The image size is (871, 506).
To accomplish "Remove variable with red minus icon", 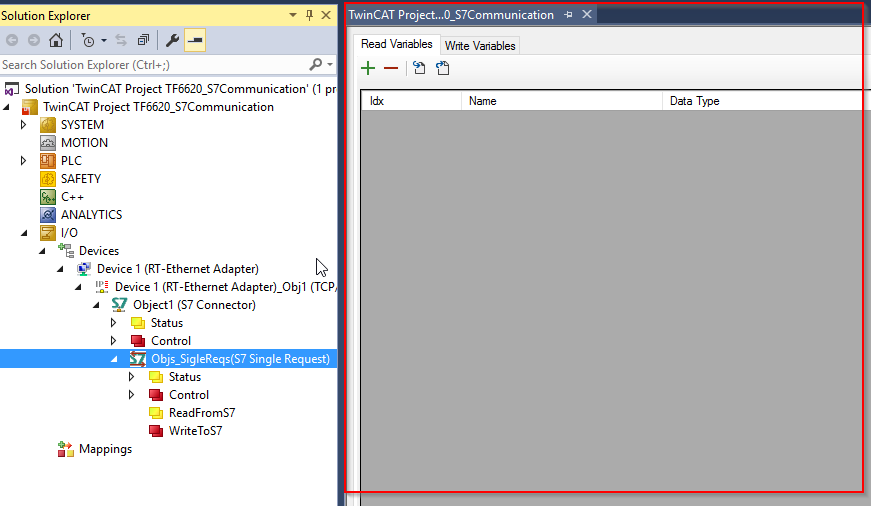I will 391,68.
